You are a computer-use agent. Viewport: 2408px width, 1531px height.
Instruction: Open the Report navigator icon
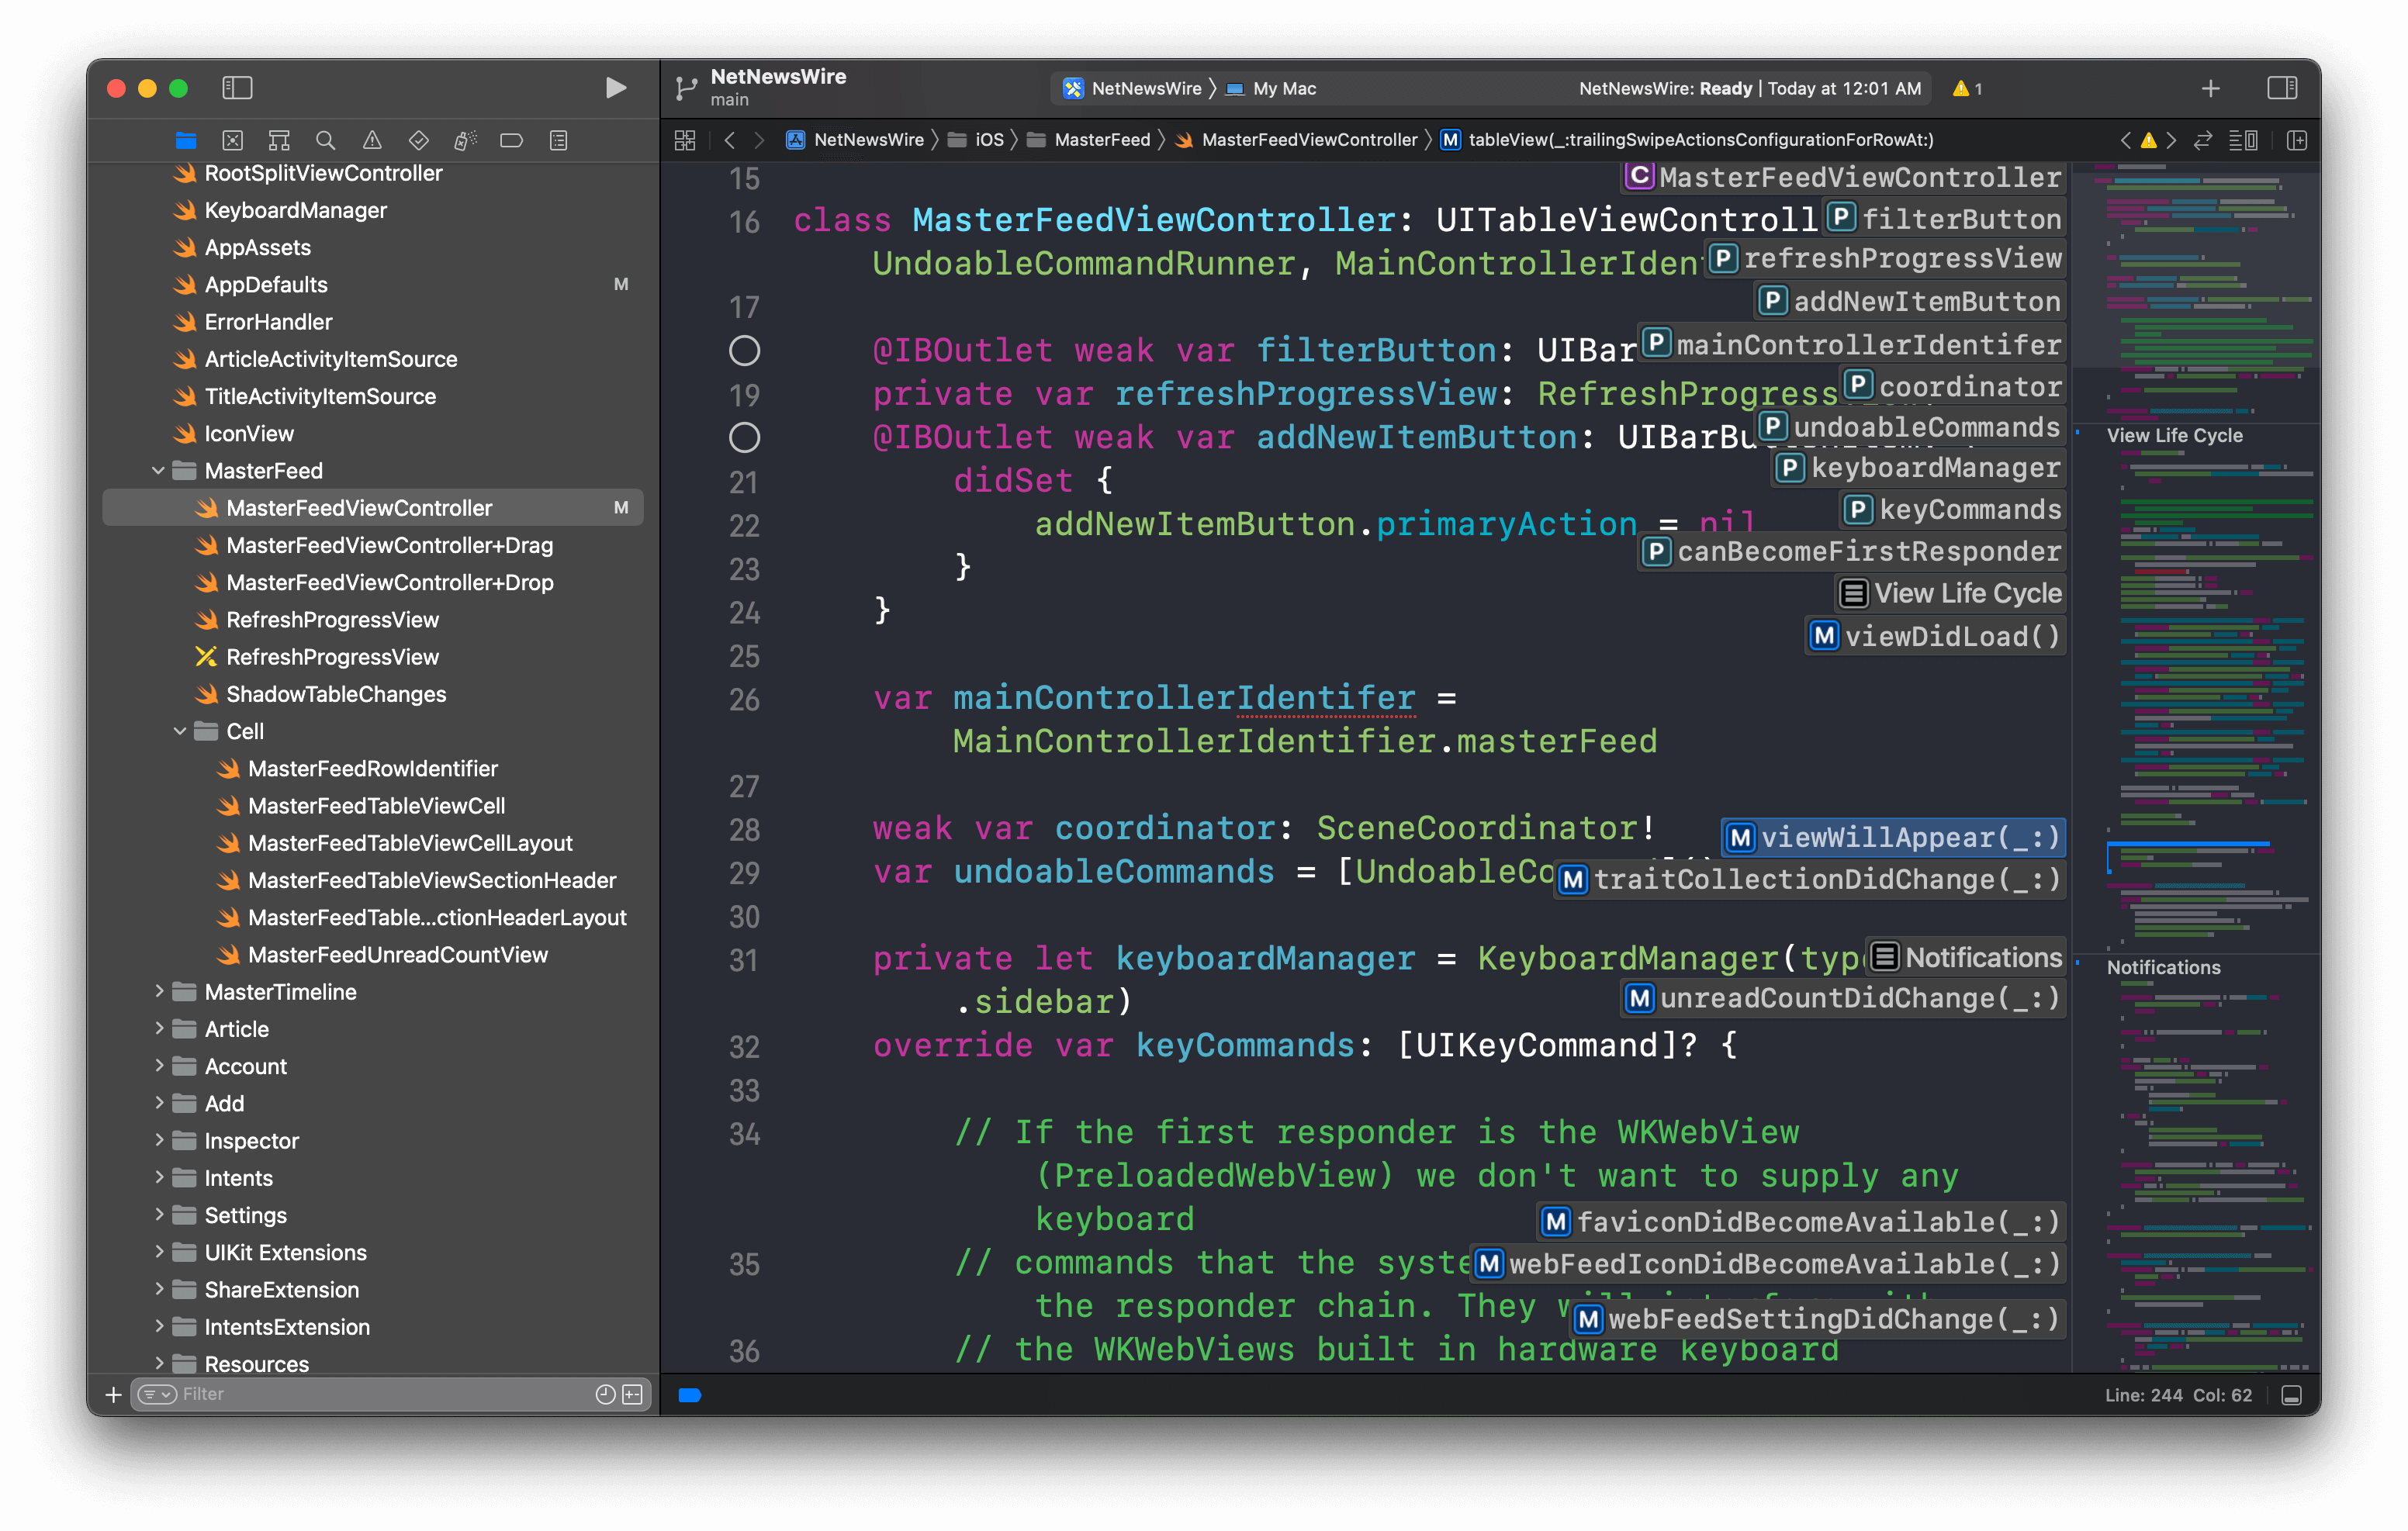tap(558, 140)
